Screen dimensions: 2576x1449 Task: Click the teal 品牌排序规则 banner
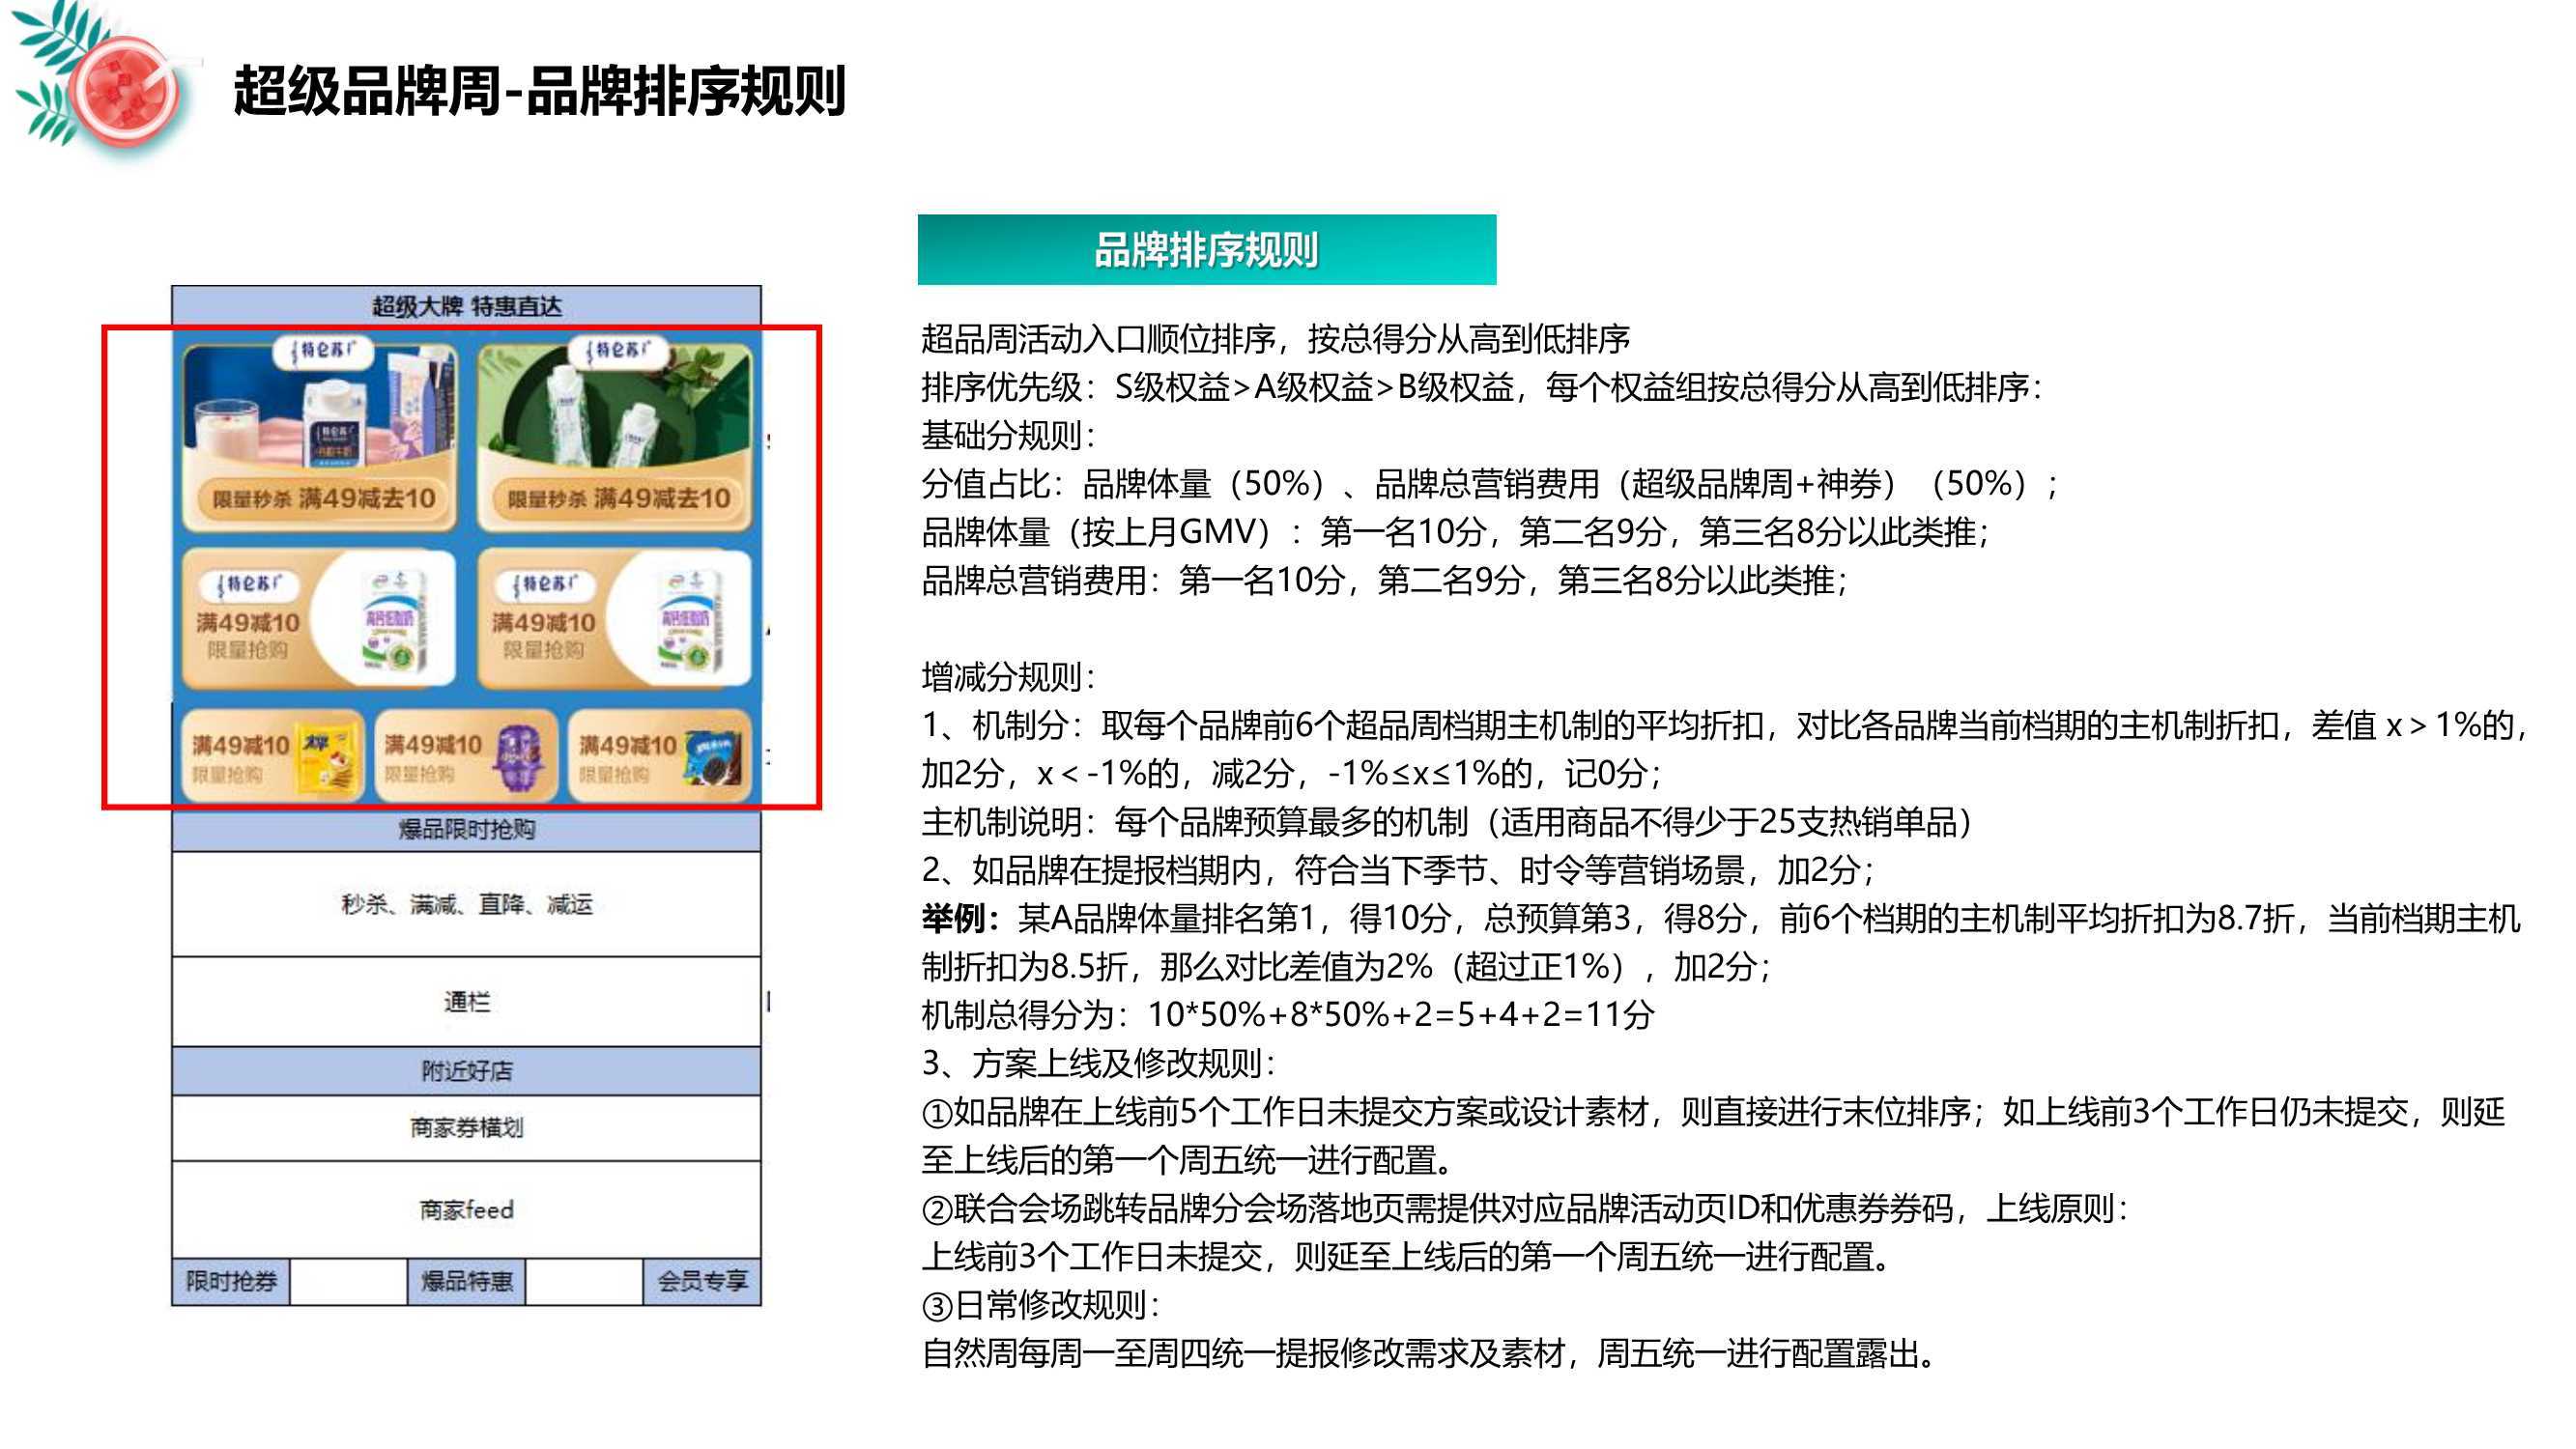(x=1206, y=249)
